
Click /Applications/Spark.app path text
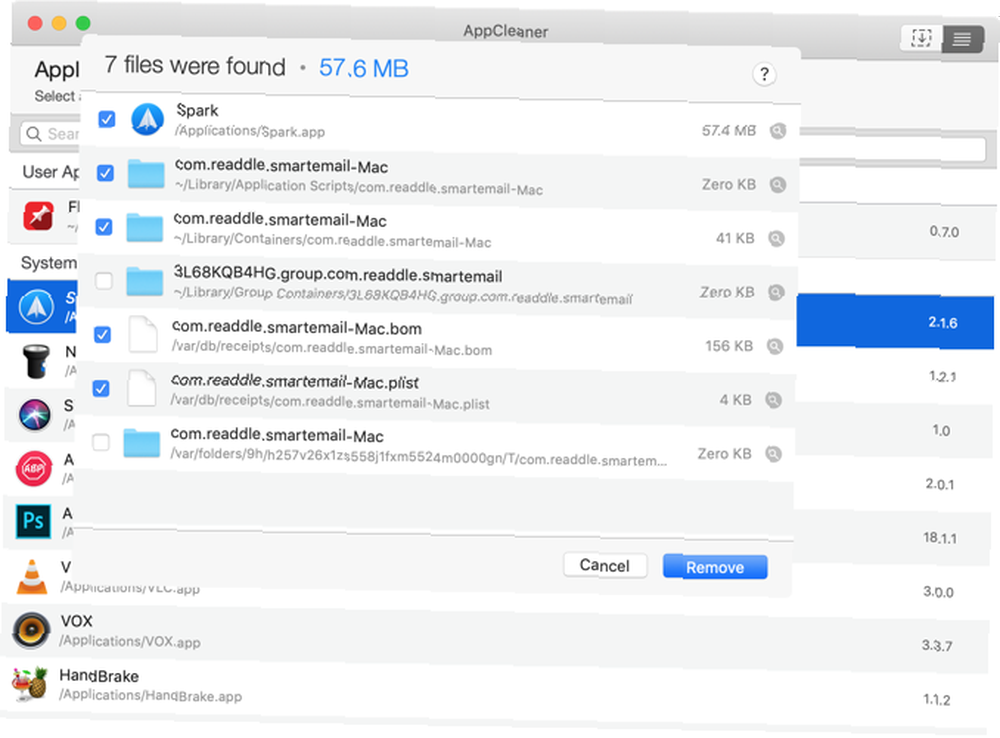click(x=250, y=131)
